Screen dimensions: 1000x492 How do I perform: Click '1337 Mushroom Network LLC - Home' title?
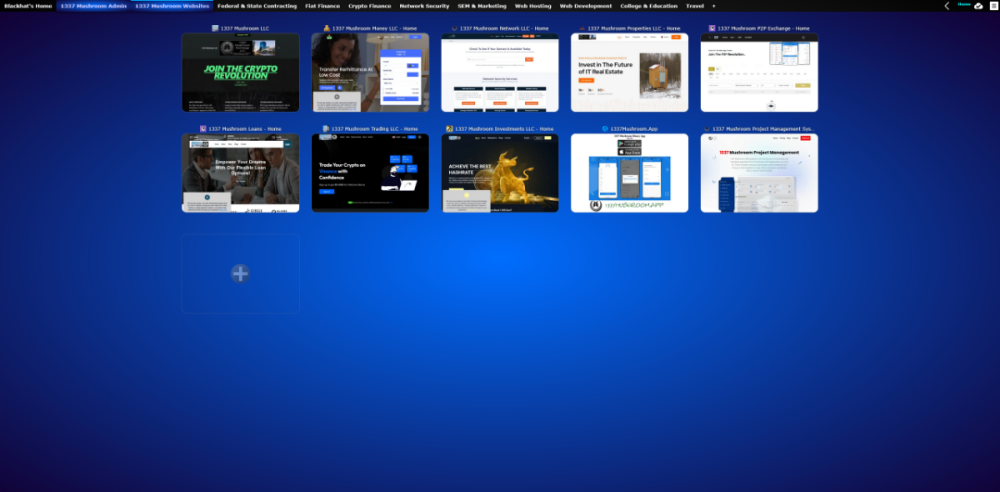[504, 28]
